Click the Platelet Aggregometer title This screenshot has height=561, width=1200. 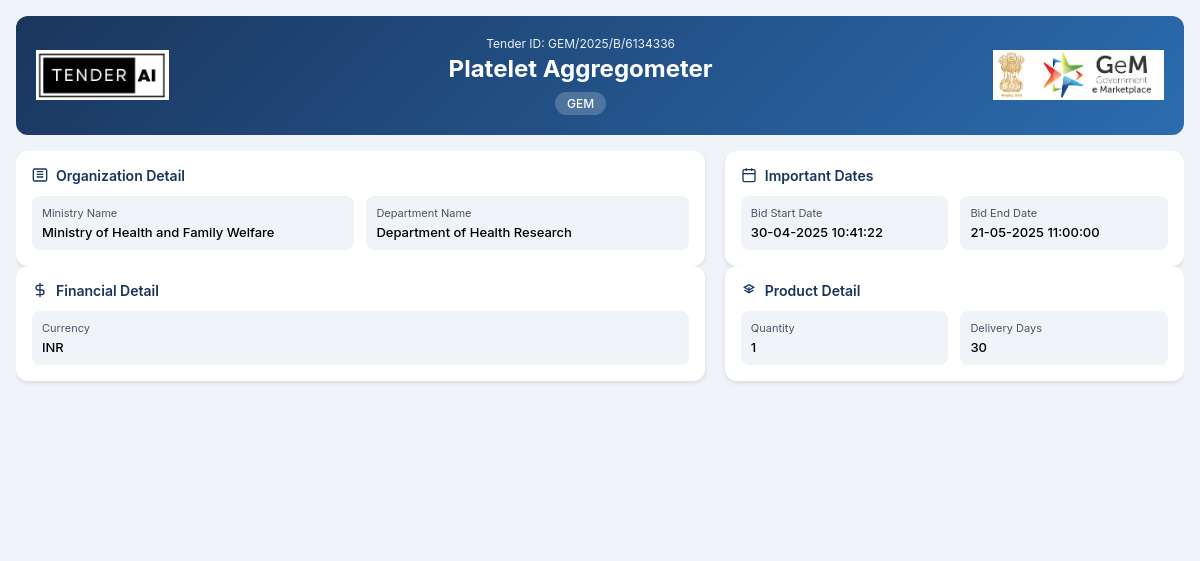point(580,69)
